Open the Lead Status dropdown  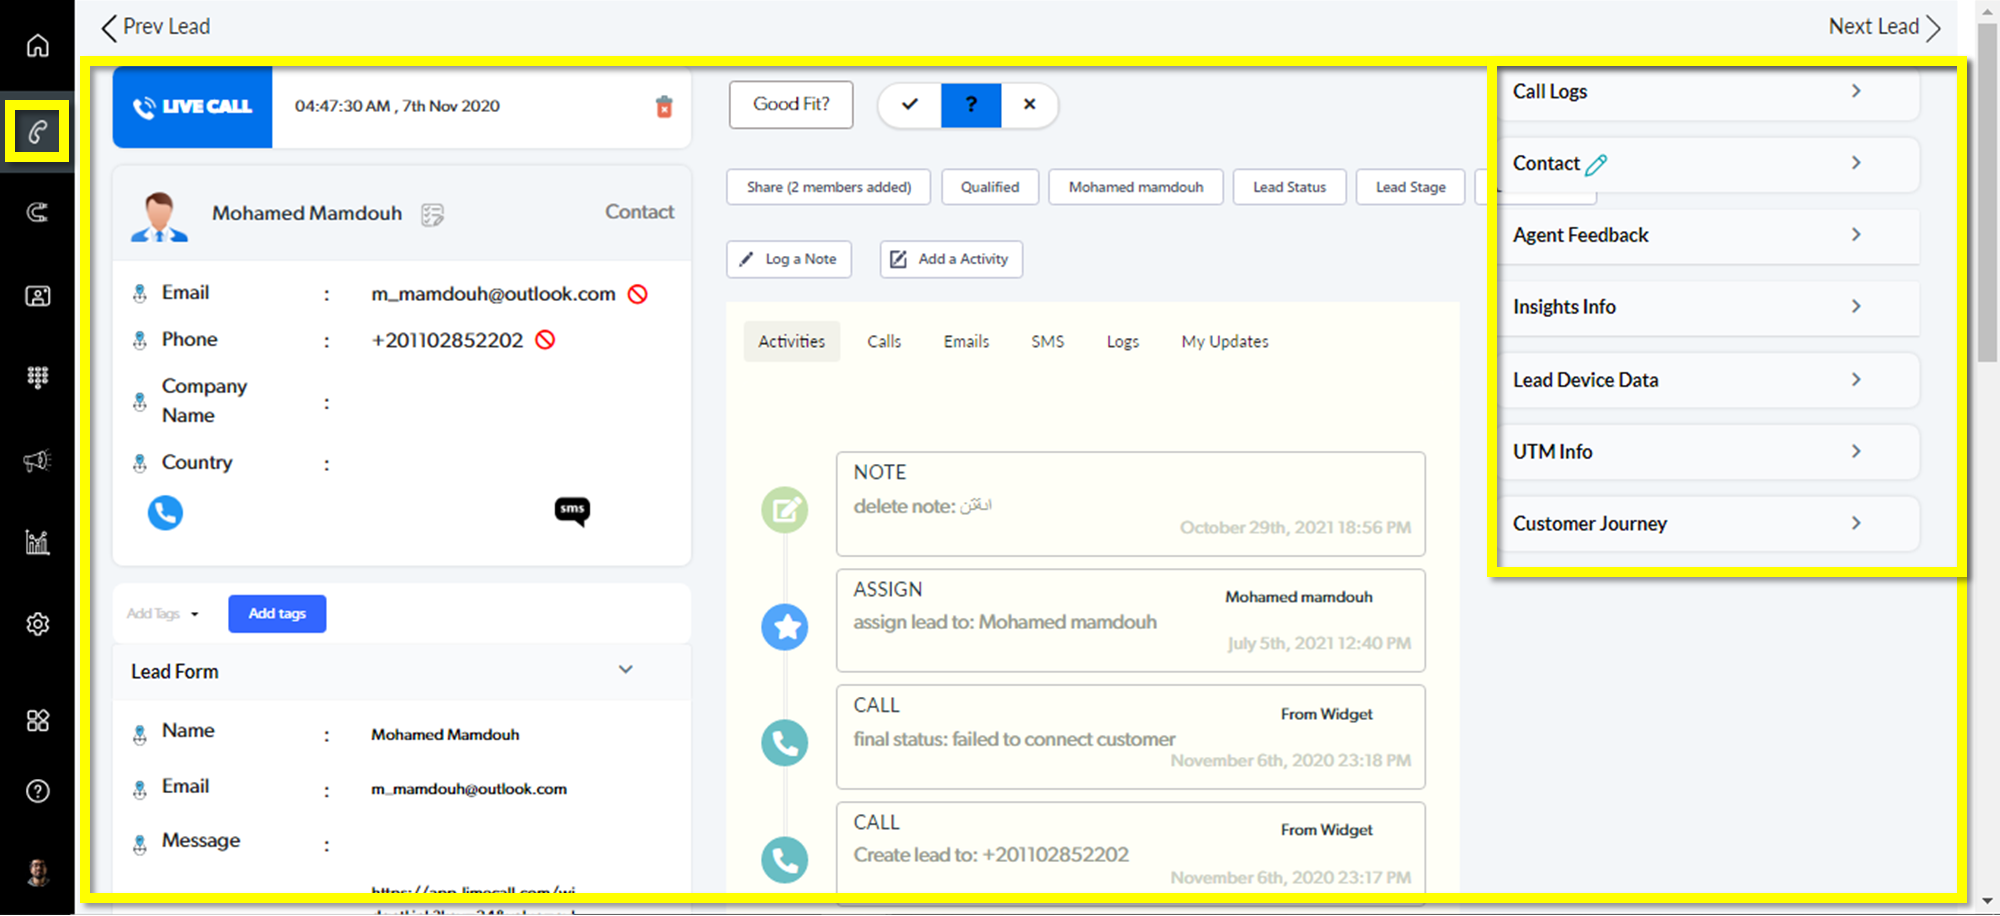click(1289, 187)
